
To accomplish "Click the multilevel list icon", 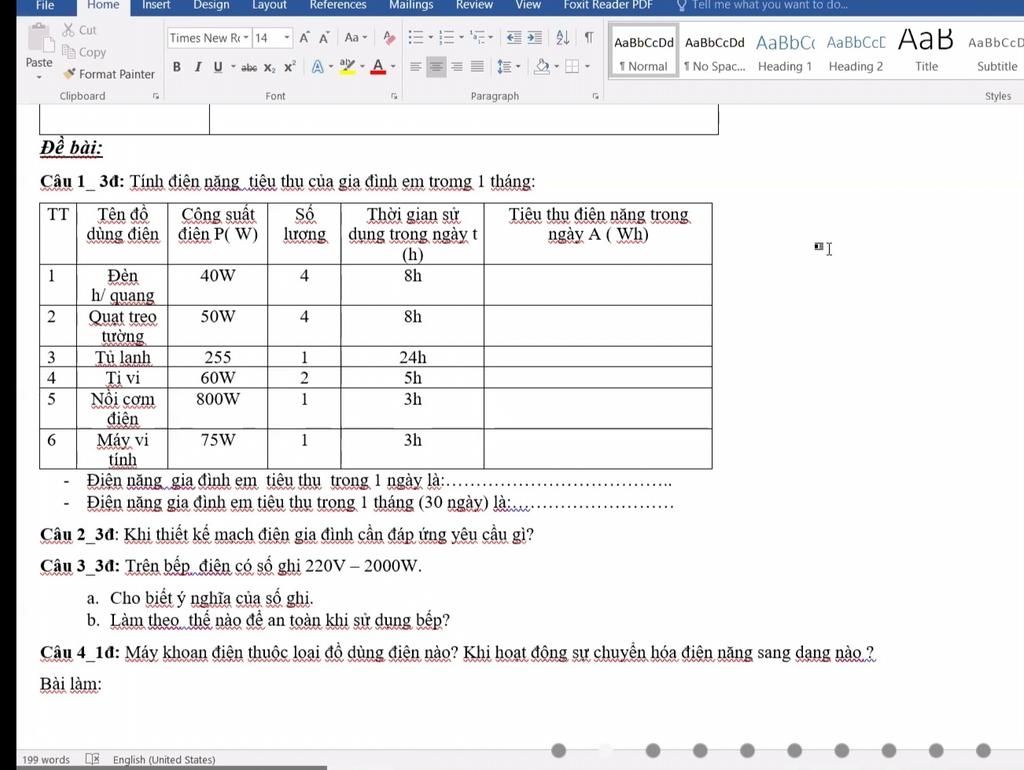I will click(x=477, y=37).
